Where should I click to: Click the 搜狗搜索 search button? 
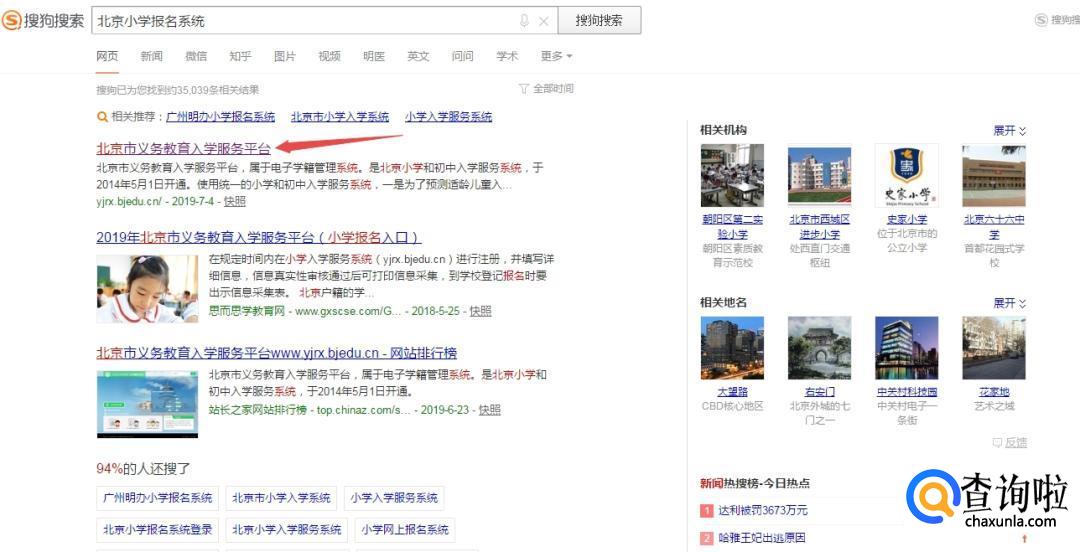599,21
